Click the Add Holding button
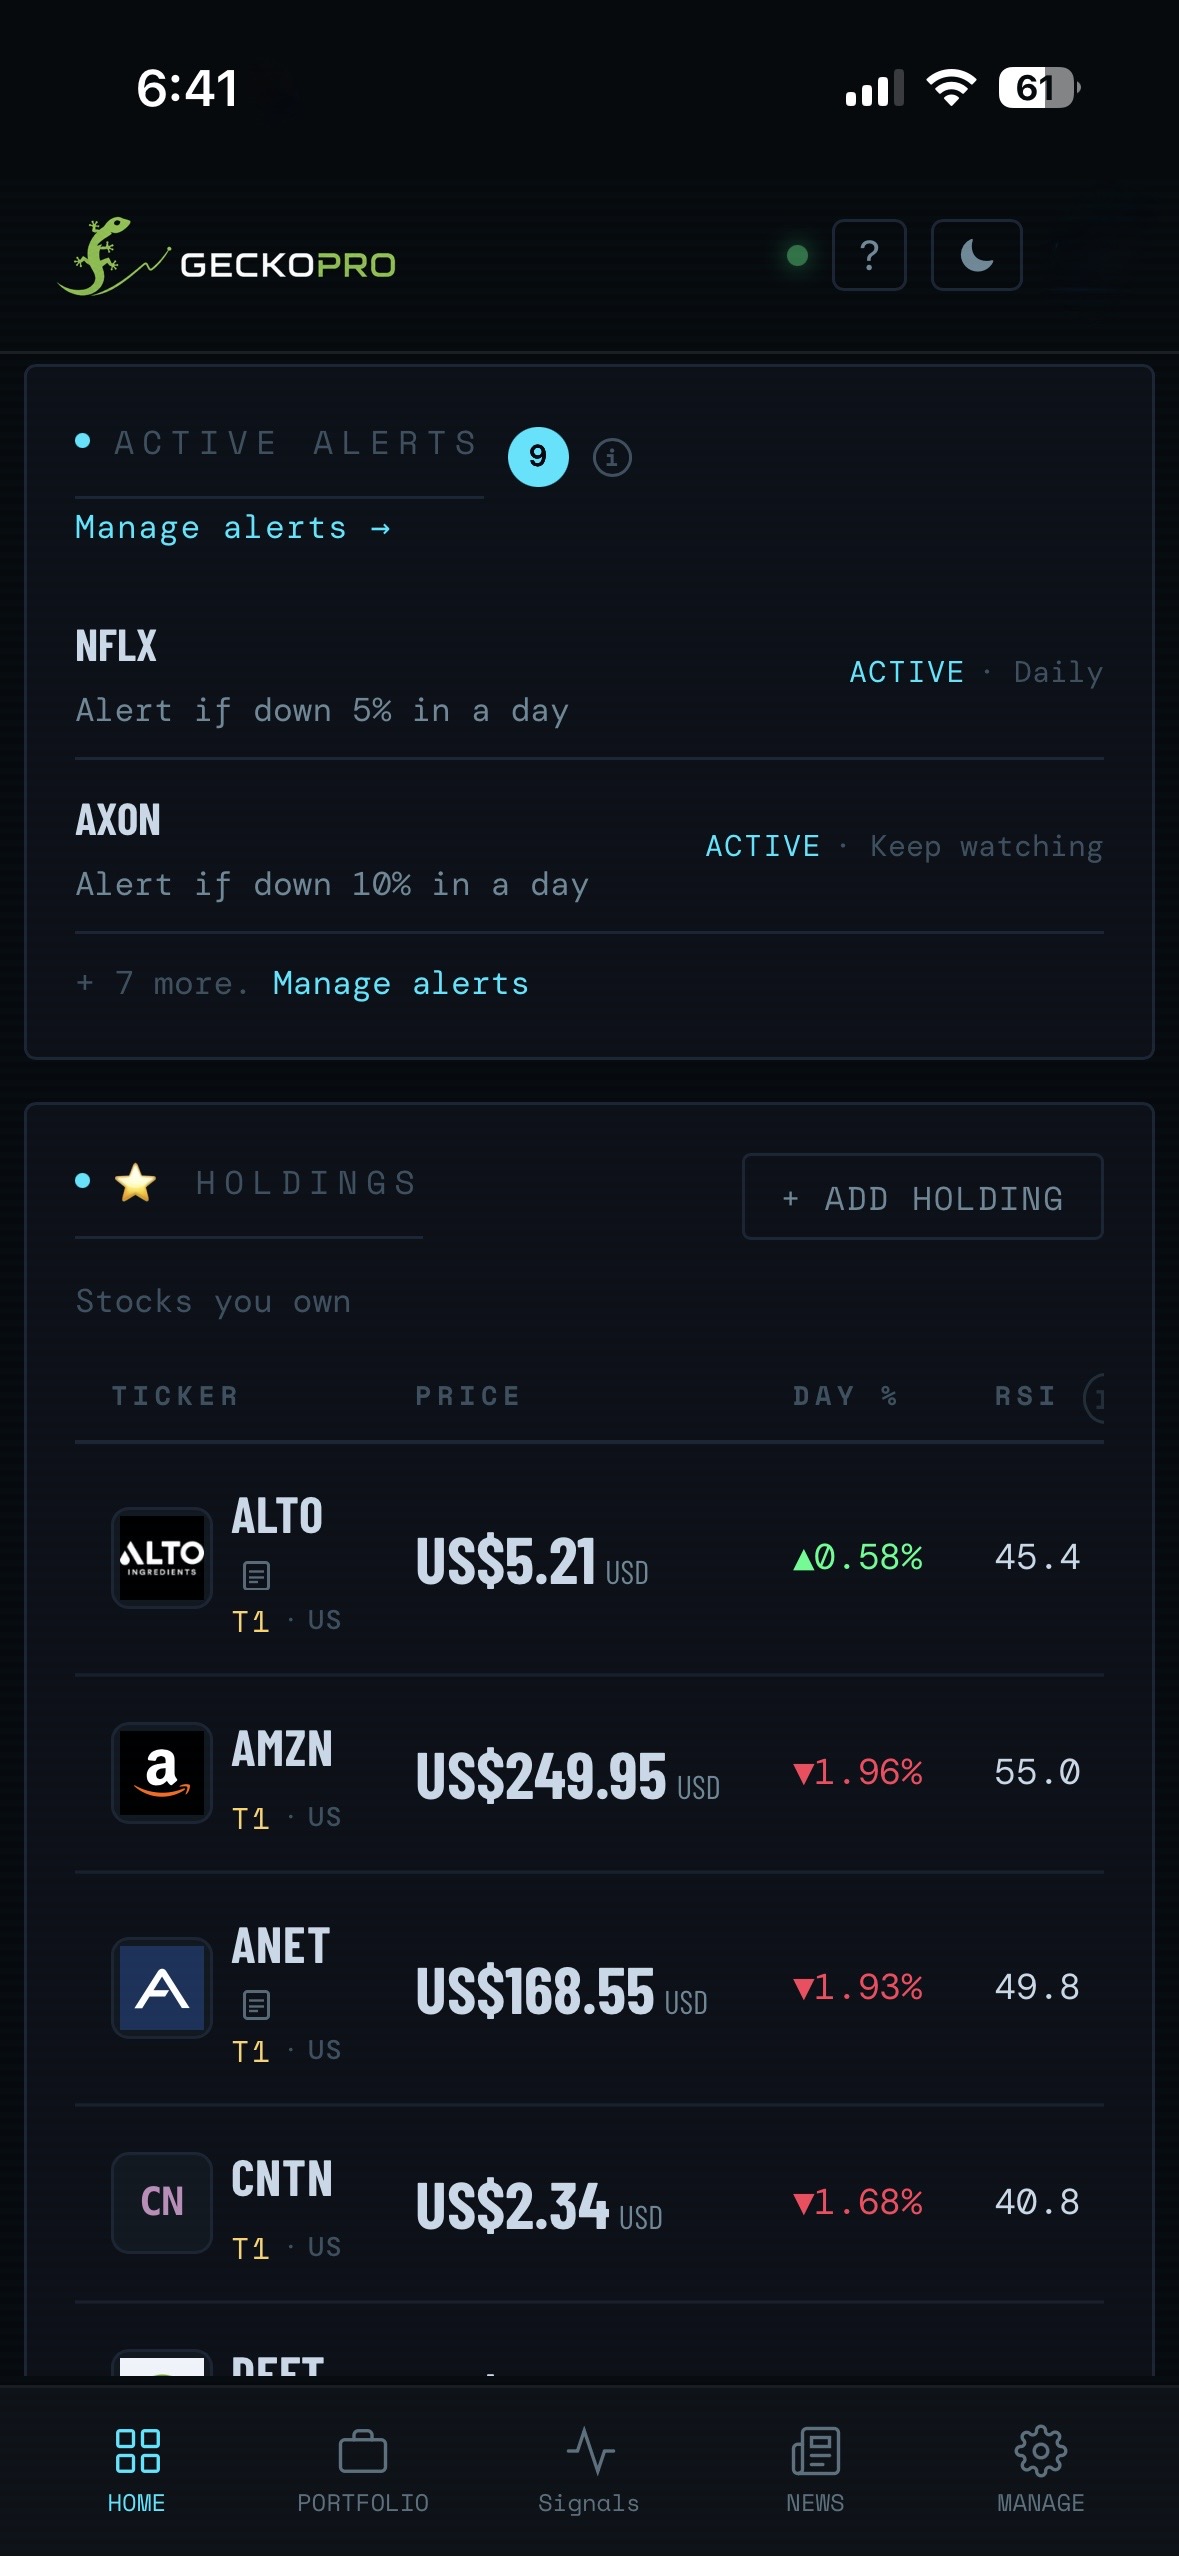This screenshot has height=2556, width=1179. point(922,1197)
